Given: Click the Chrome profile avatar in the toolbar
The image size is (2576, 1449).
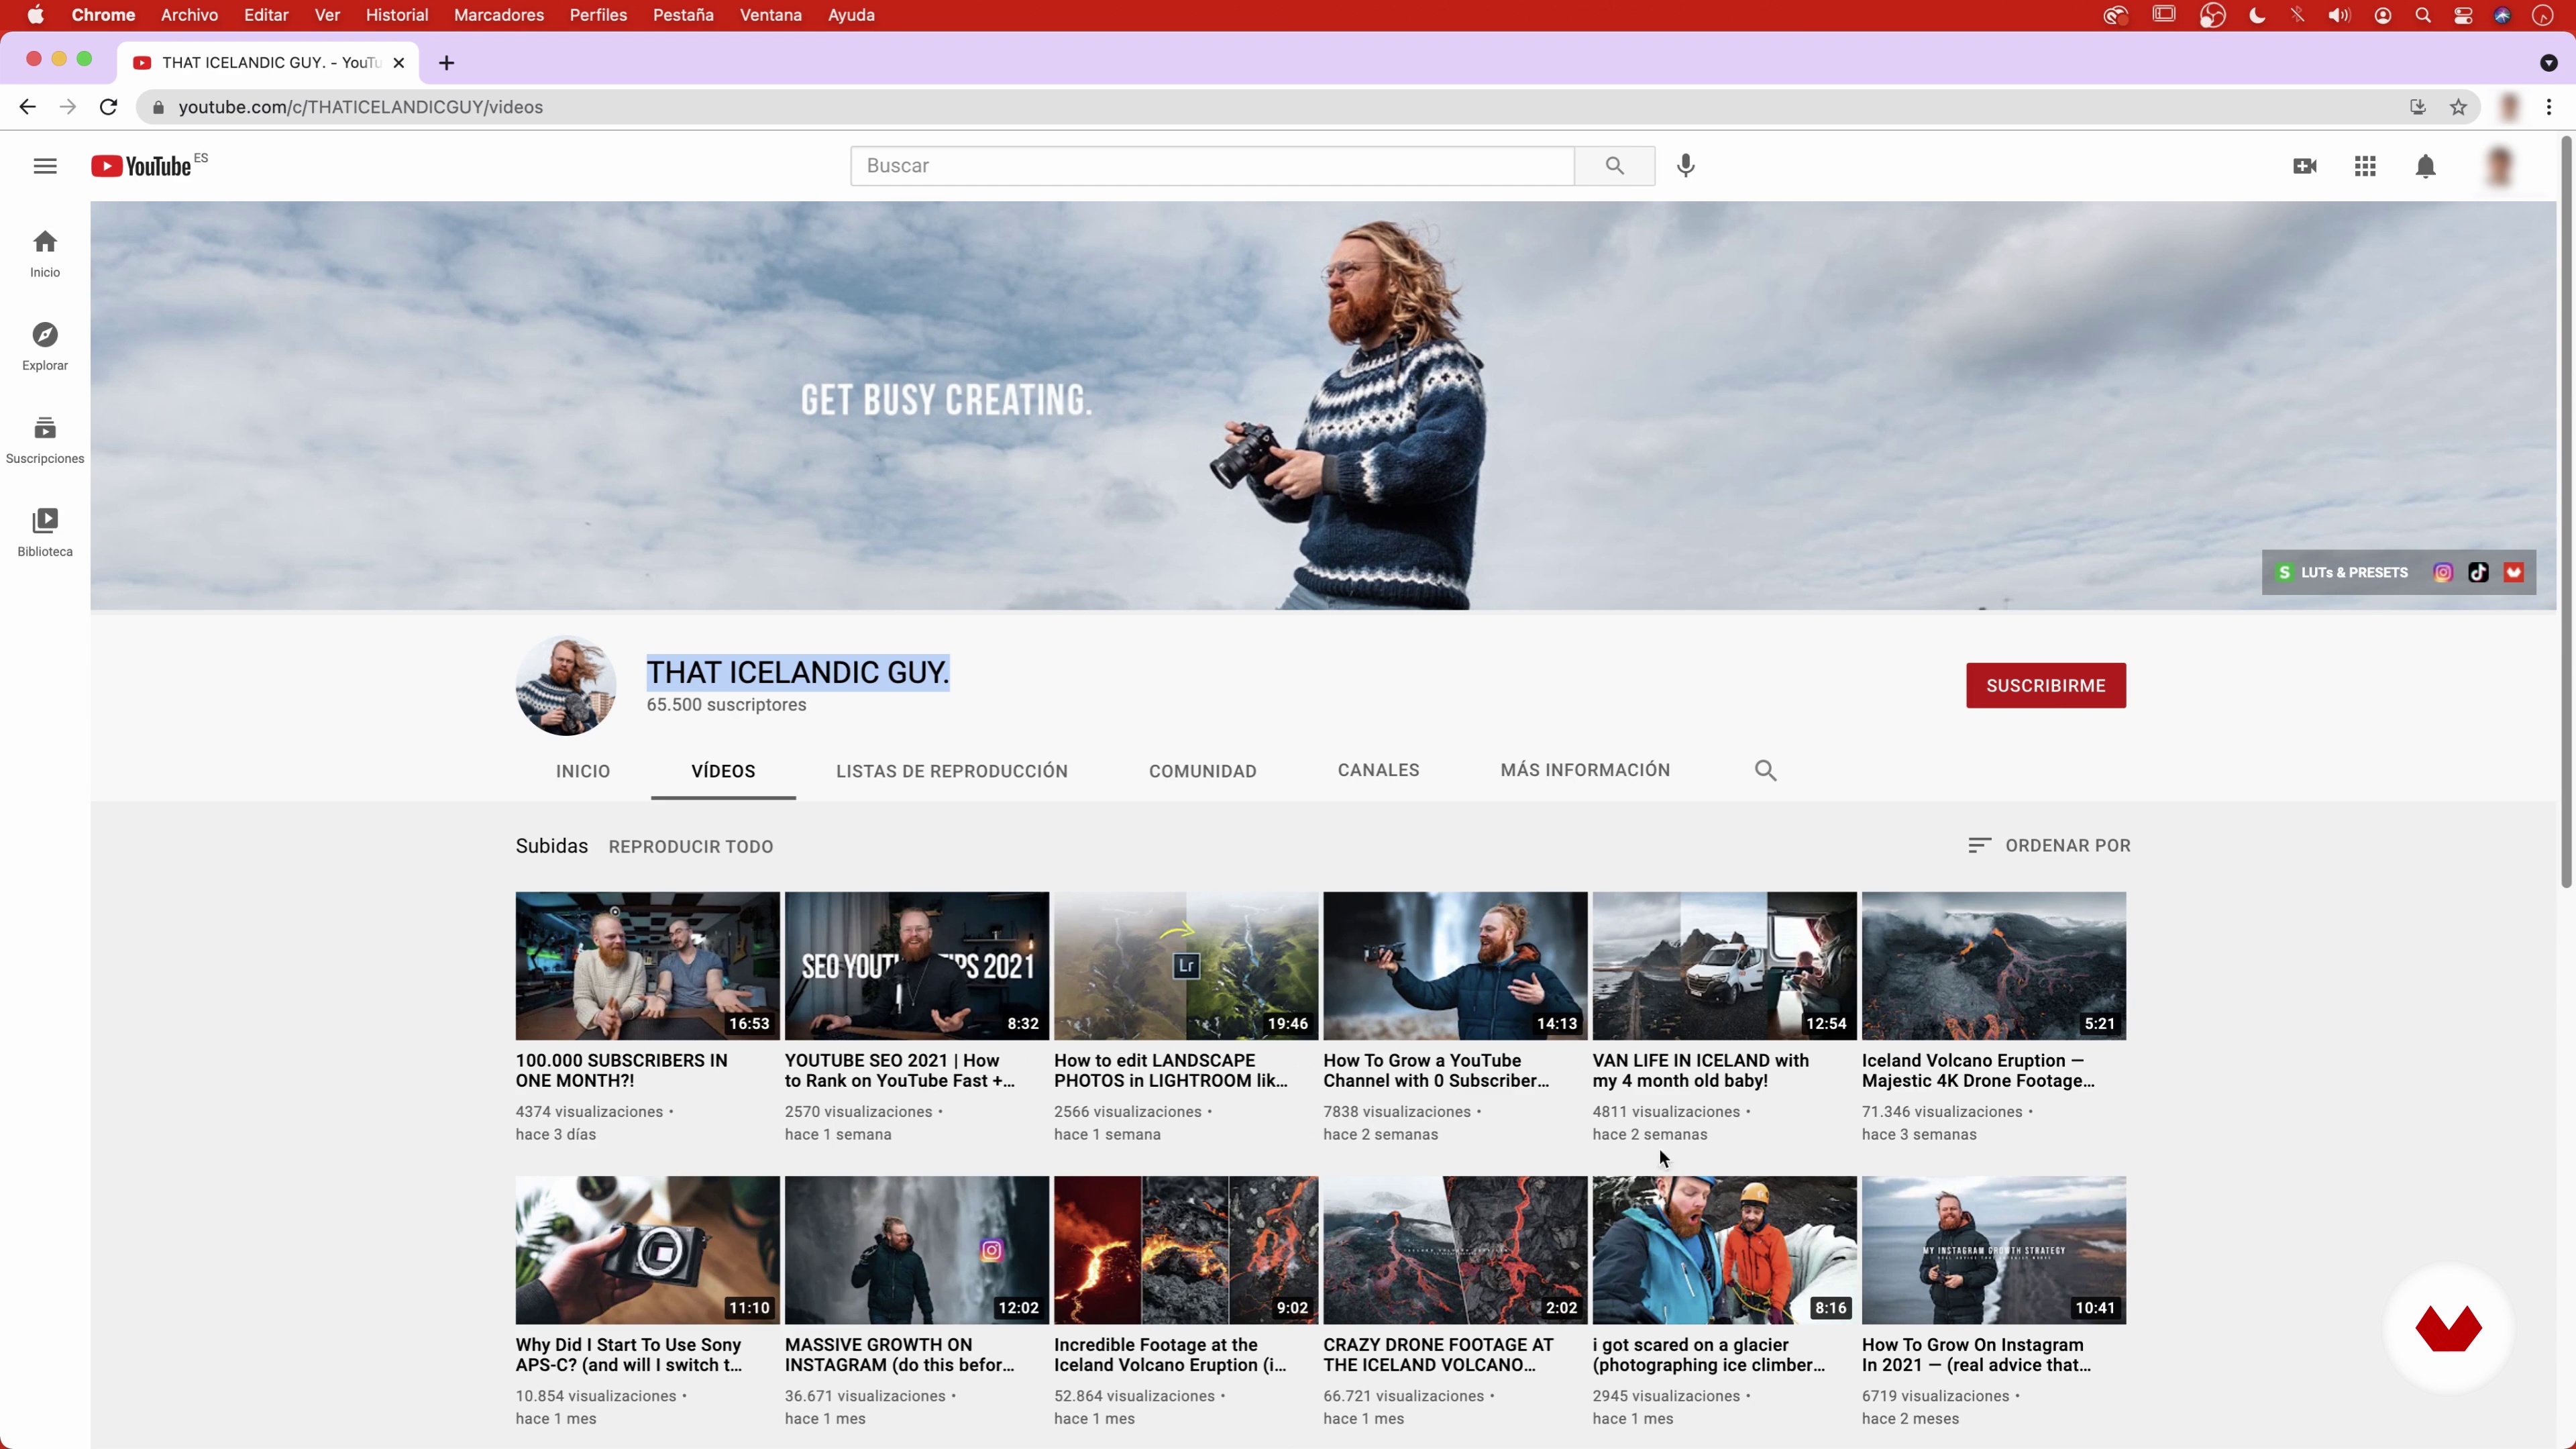Looking at the screenshot, I should [x=2509, y=107].
